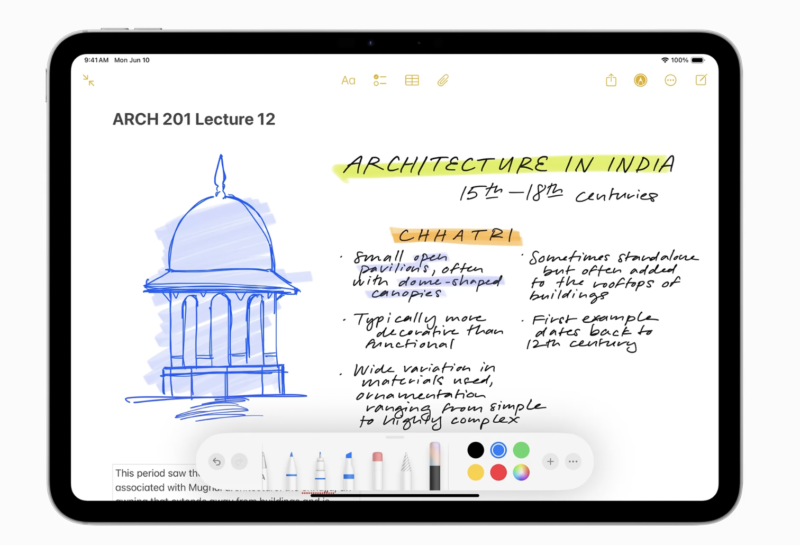Viewport: 800px width, 545px height.
Task: Select the pink eraser tool
Action: click(x=378, y=468)
